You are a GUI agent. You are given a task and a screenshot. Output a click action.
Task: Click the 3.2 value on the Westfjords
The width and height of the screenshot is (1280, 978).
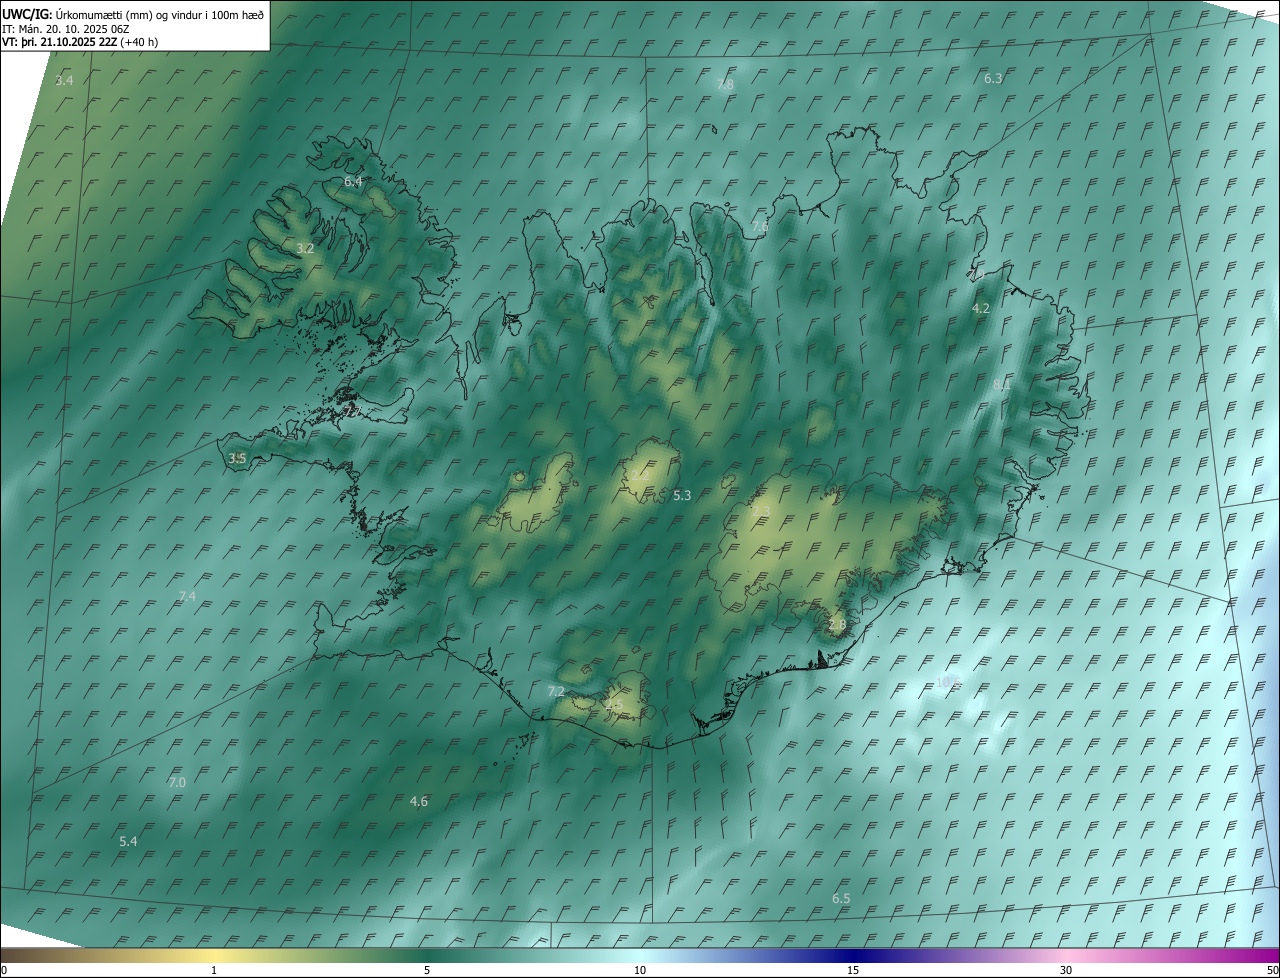(305, 249)
